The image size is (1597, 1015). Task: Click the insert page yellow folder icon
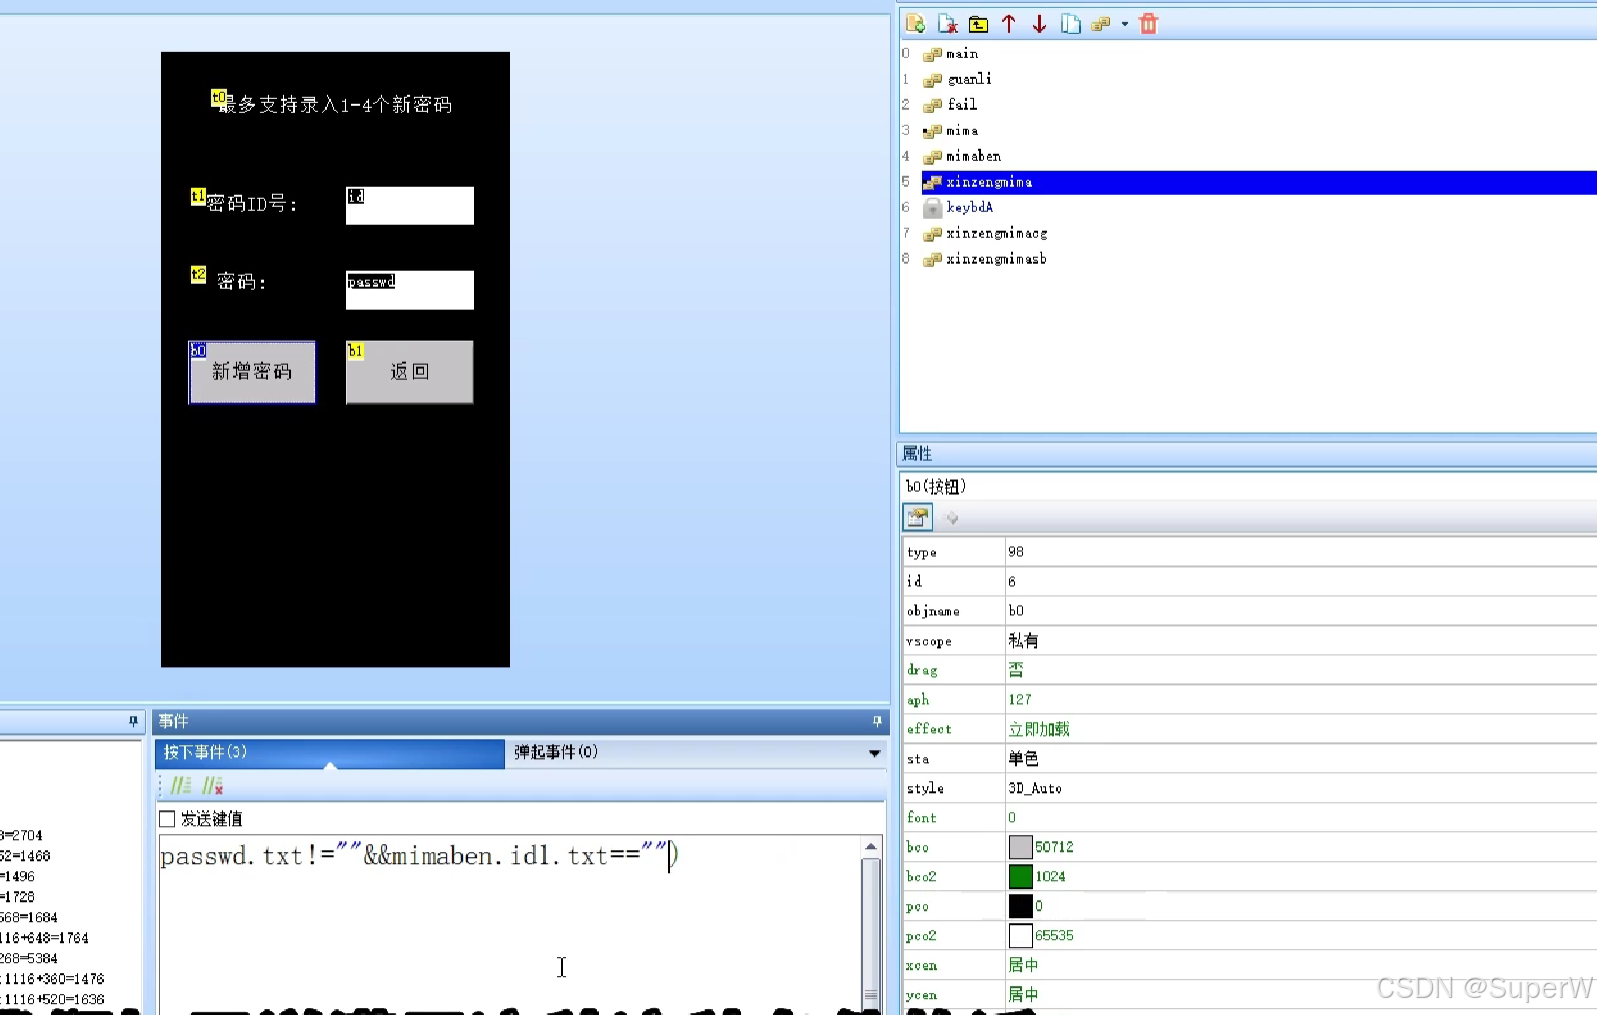pyautogui.click(x=978, y=24)
